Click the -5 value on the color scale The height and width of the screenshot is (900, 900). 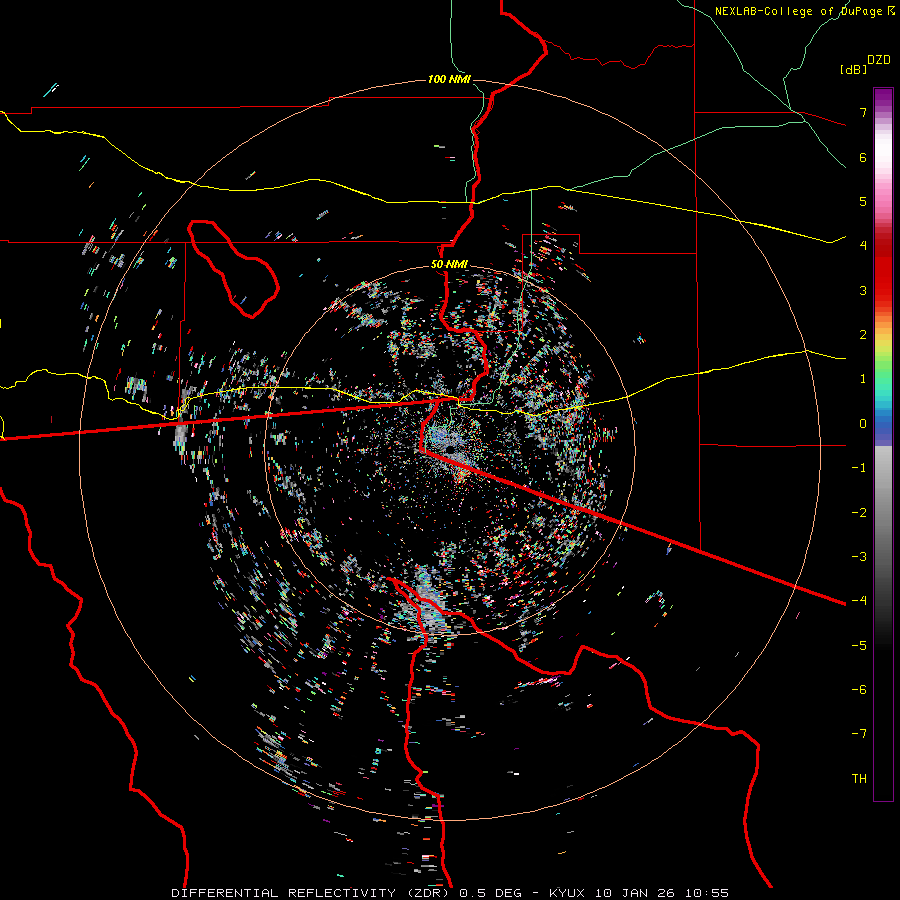(x=859, y=646)
